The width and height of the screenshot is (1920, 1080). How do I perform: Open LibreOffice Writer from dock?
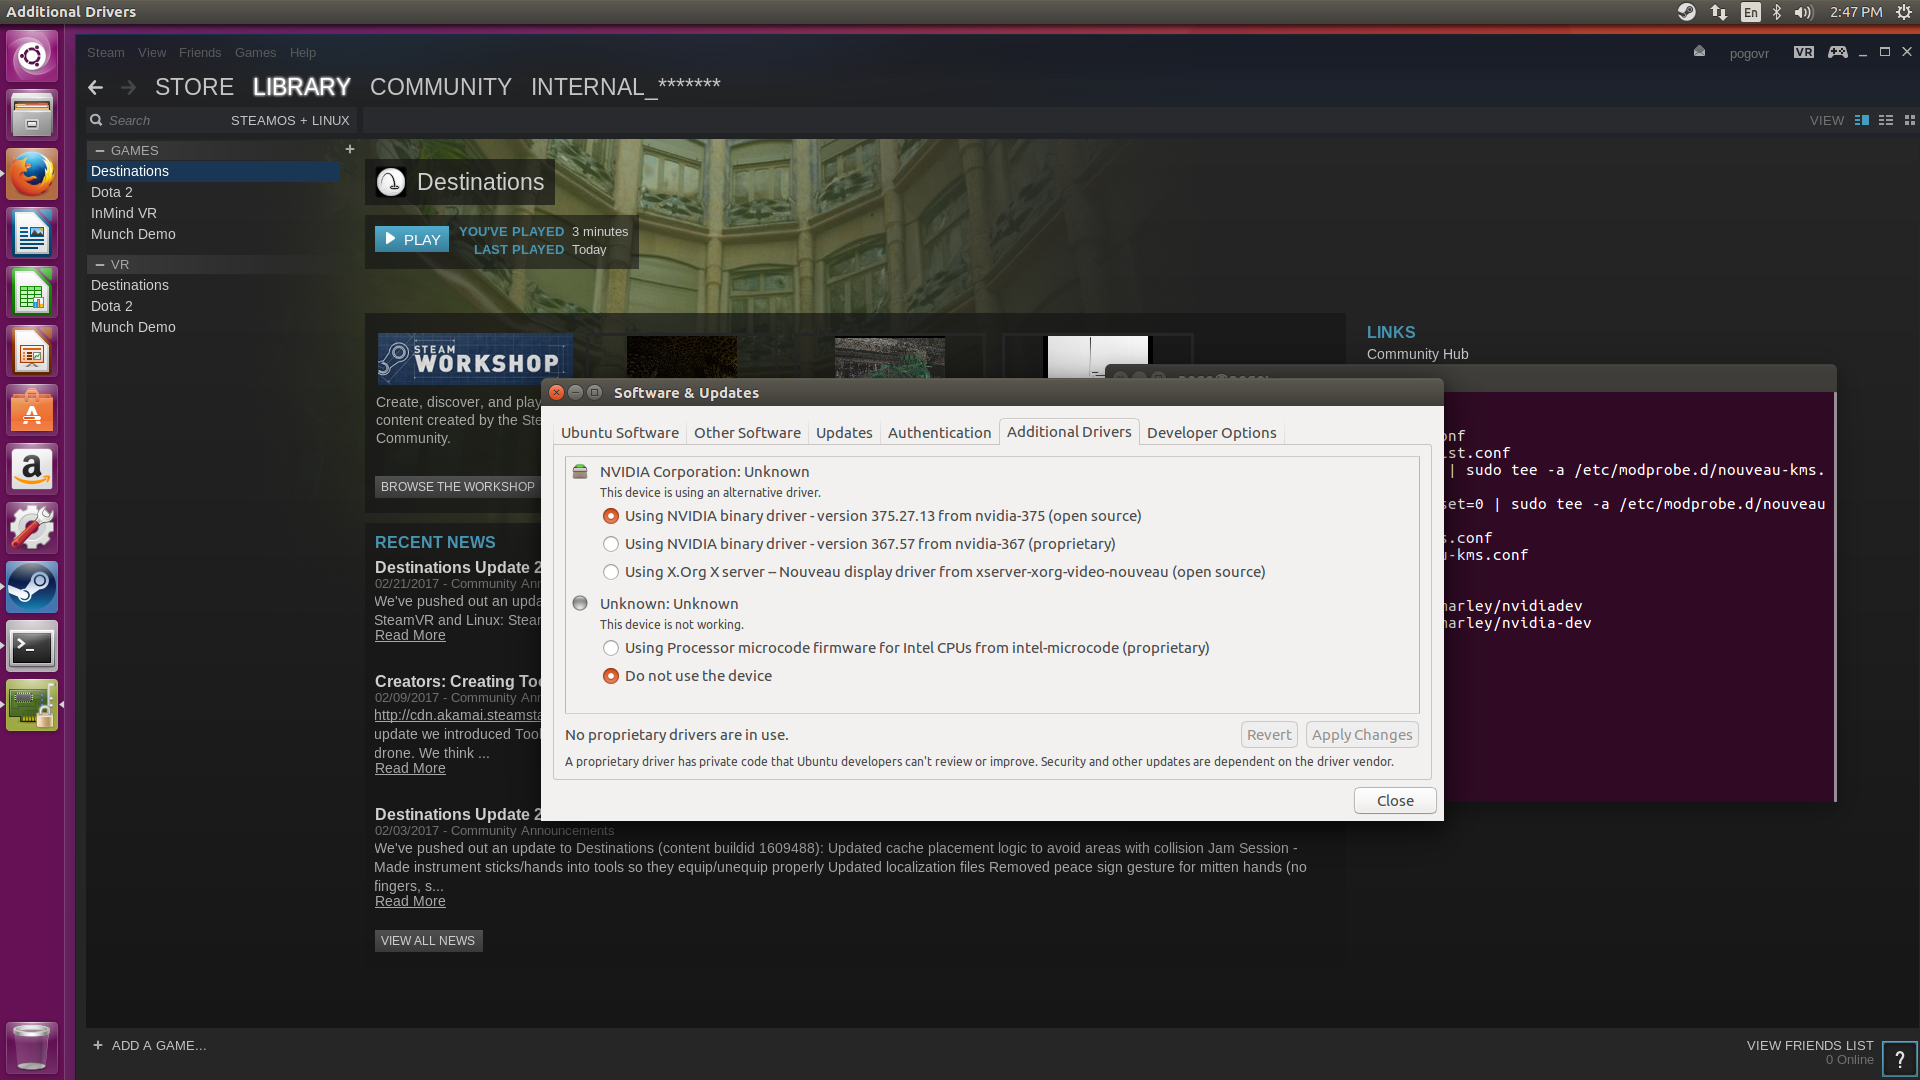click(x=32, y=233)
